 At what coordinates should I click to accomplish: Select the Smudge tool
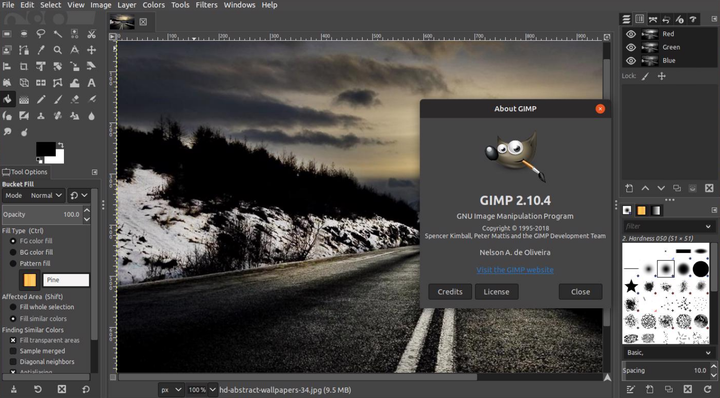point(7,132)
